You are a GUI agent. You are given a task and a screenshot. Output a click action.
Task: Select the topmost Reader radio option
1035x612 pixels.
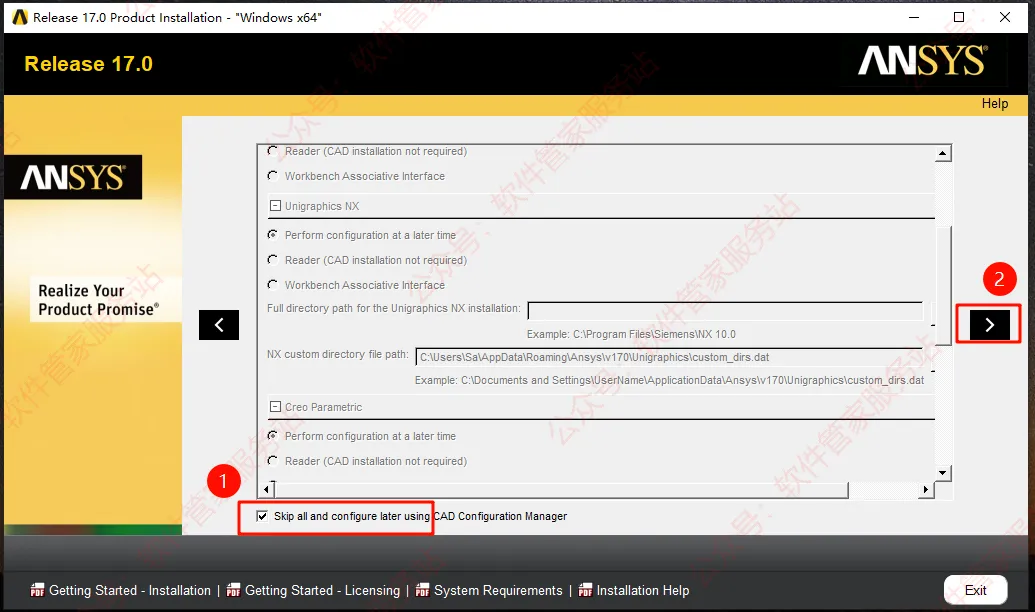click(x=272, y=151)
